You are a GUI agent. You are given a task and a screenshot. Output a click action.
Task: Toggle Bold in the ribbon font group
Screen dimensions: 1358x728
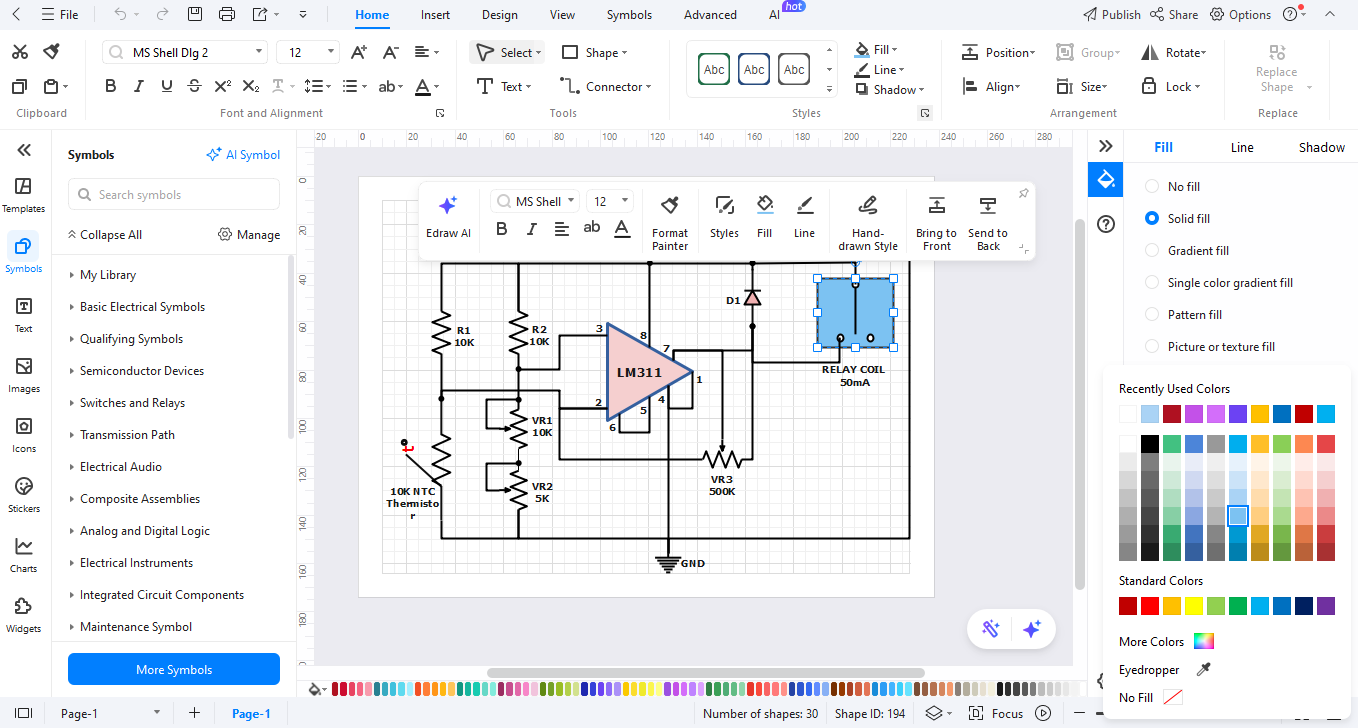click(x=111, y=87)
